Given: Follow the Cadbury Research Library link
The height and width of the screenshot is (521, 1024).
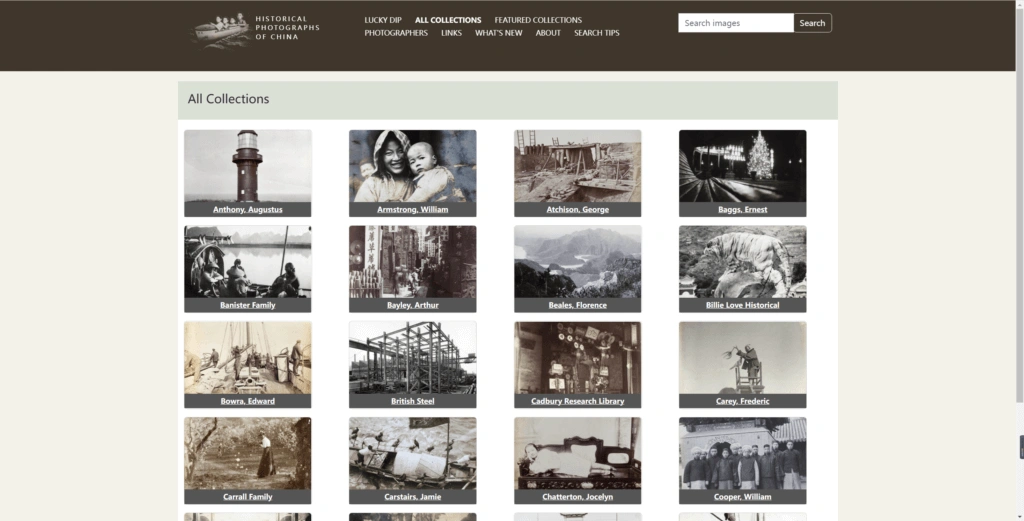Looking at the screenshot, I should (577, 401).
